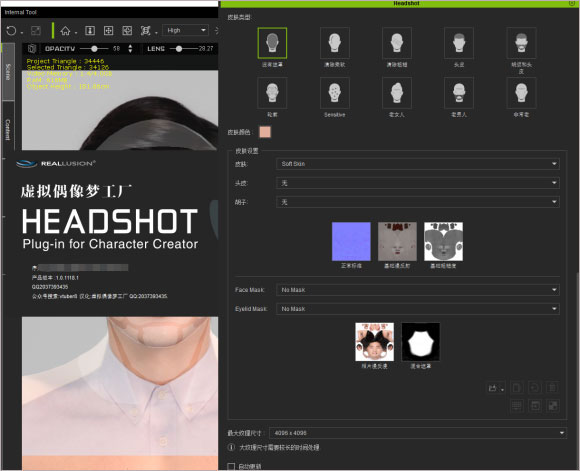Open the Face Mask dropdown
580x471 pixels.
coord(418,290)
